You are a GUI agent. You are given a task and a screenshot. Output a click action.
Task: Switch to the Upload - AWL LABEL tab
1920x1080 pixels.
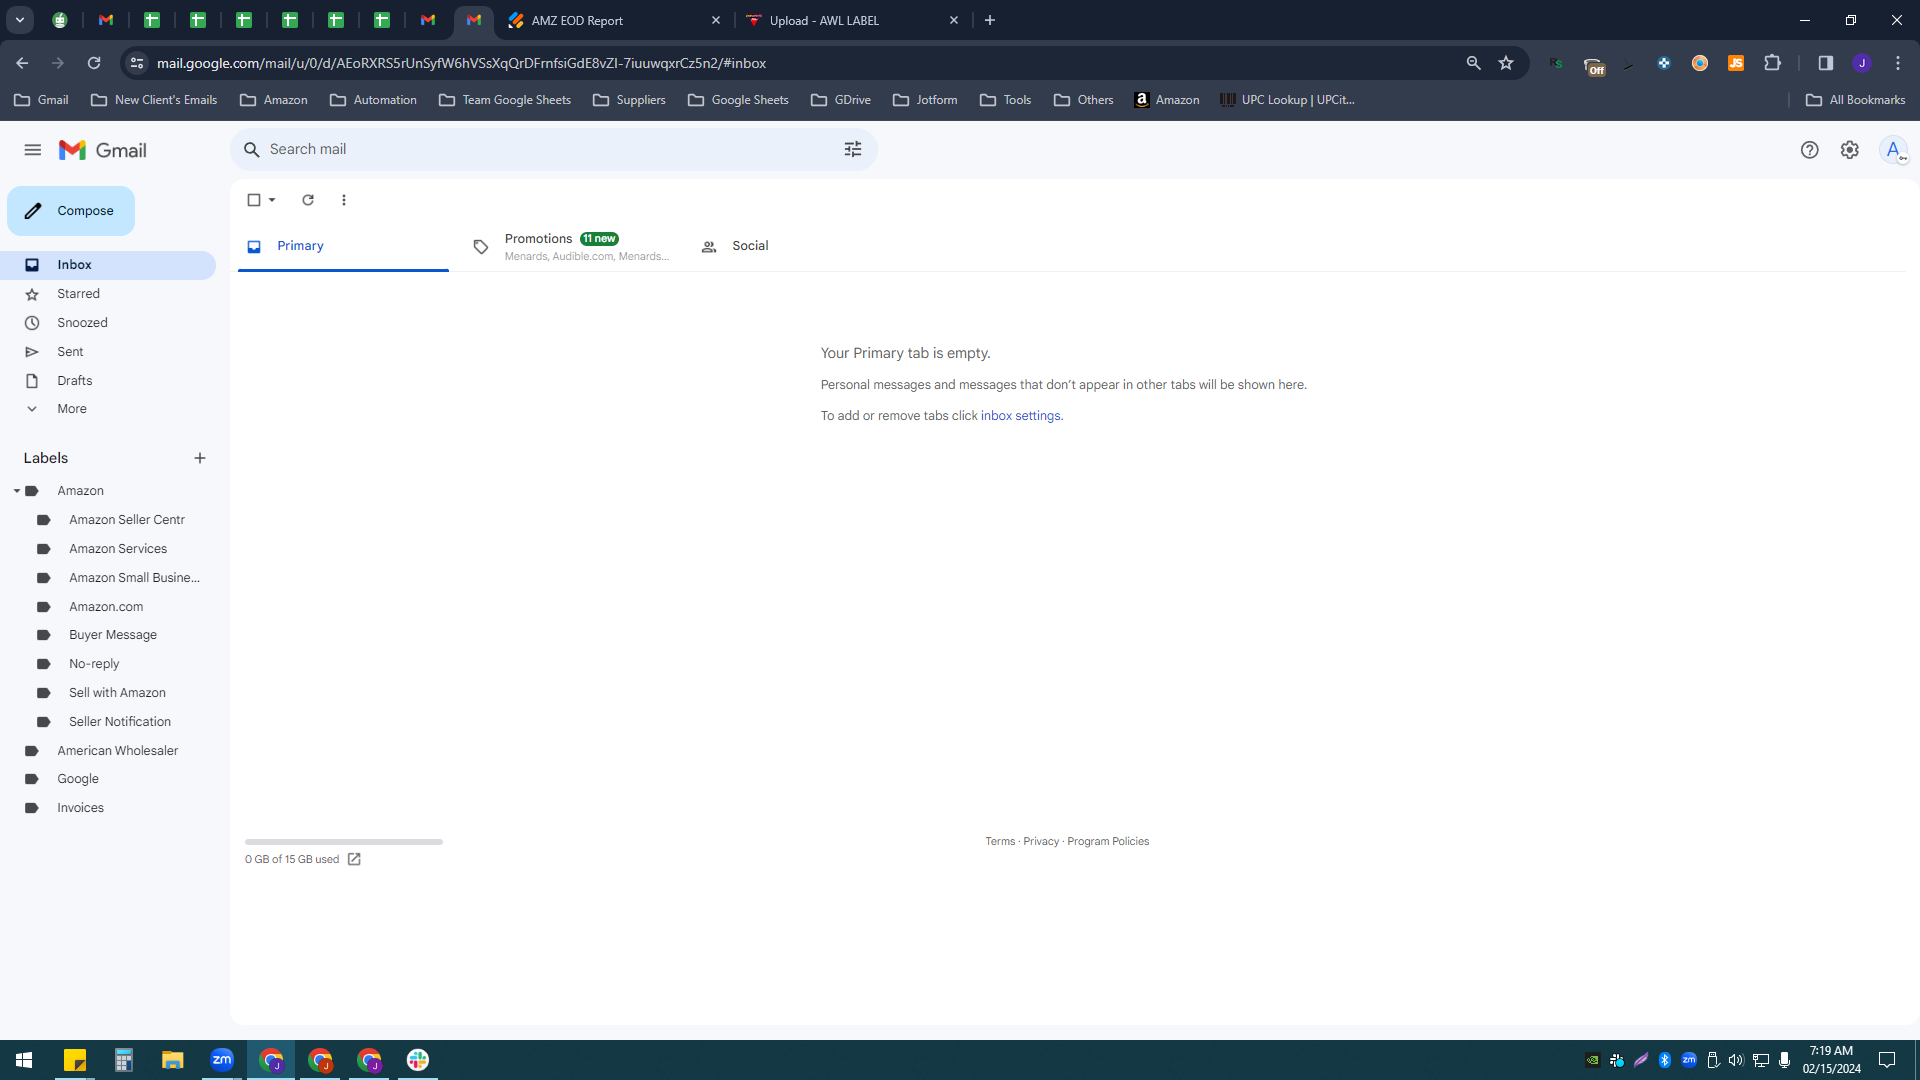(x=852, y=20)
